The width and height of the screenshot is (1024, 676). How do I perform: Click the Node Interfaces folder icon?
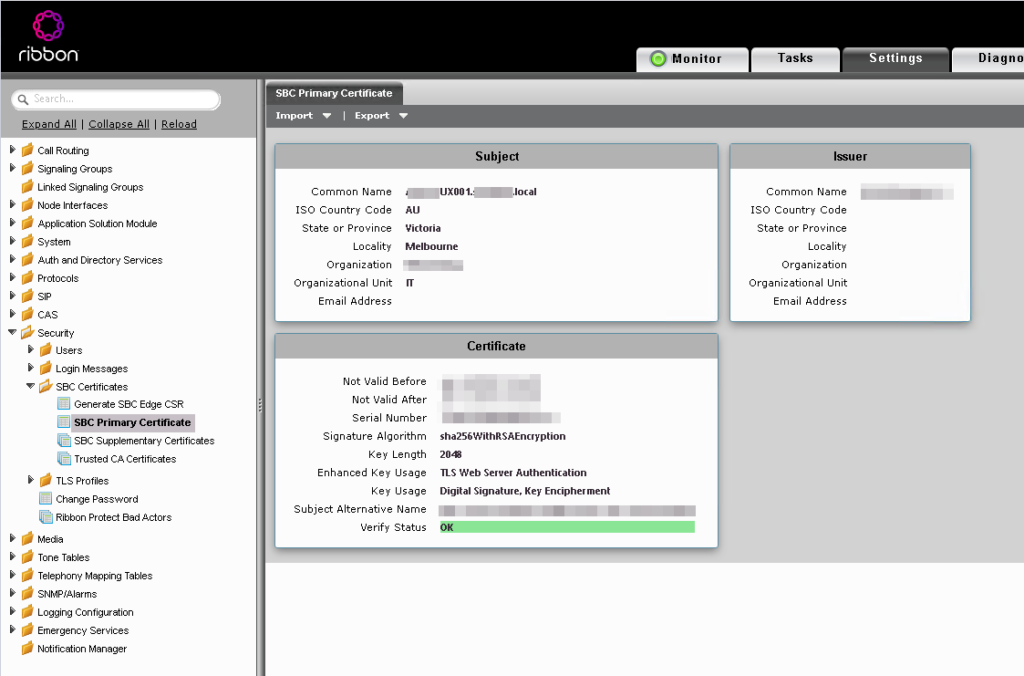[x=27, y=205]
